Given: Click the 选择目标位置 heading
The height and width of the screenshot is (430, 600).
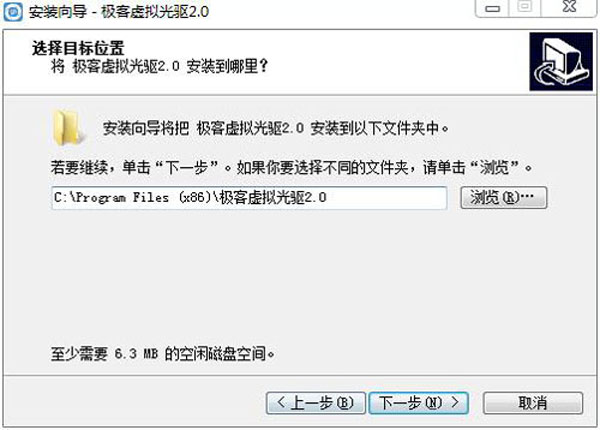Looking at the screenshot, I should pos(78,48).
